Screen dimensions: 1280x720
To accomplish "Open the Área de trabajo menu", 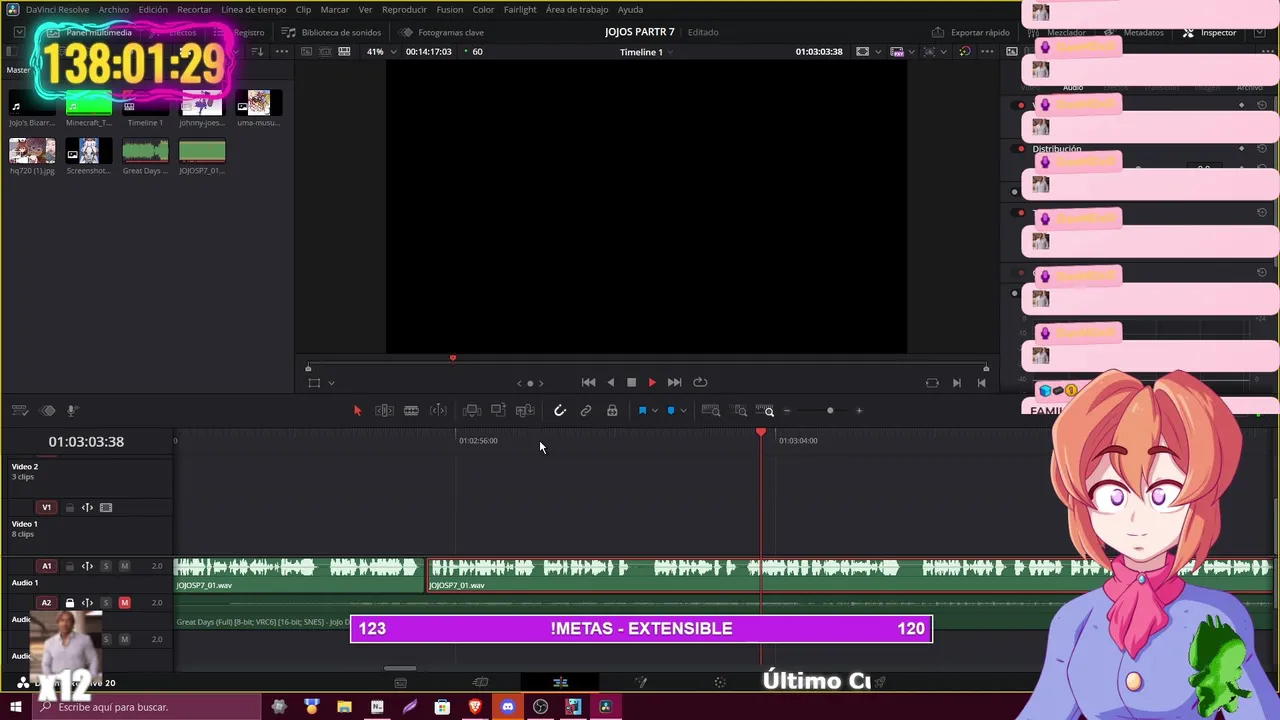I will click(x=577, y=9).
